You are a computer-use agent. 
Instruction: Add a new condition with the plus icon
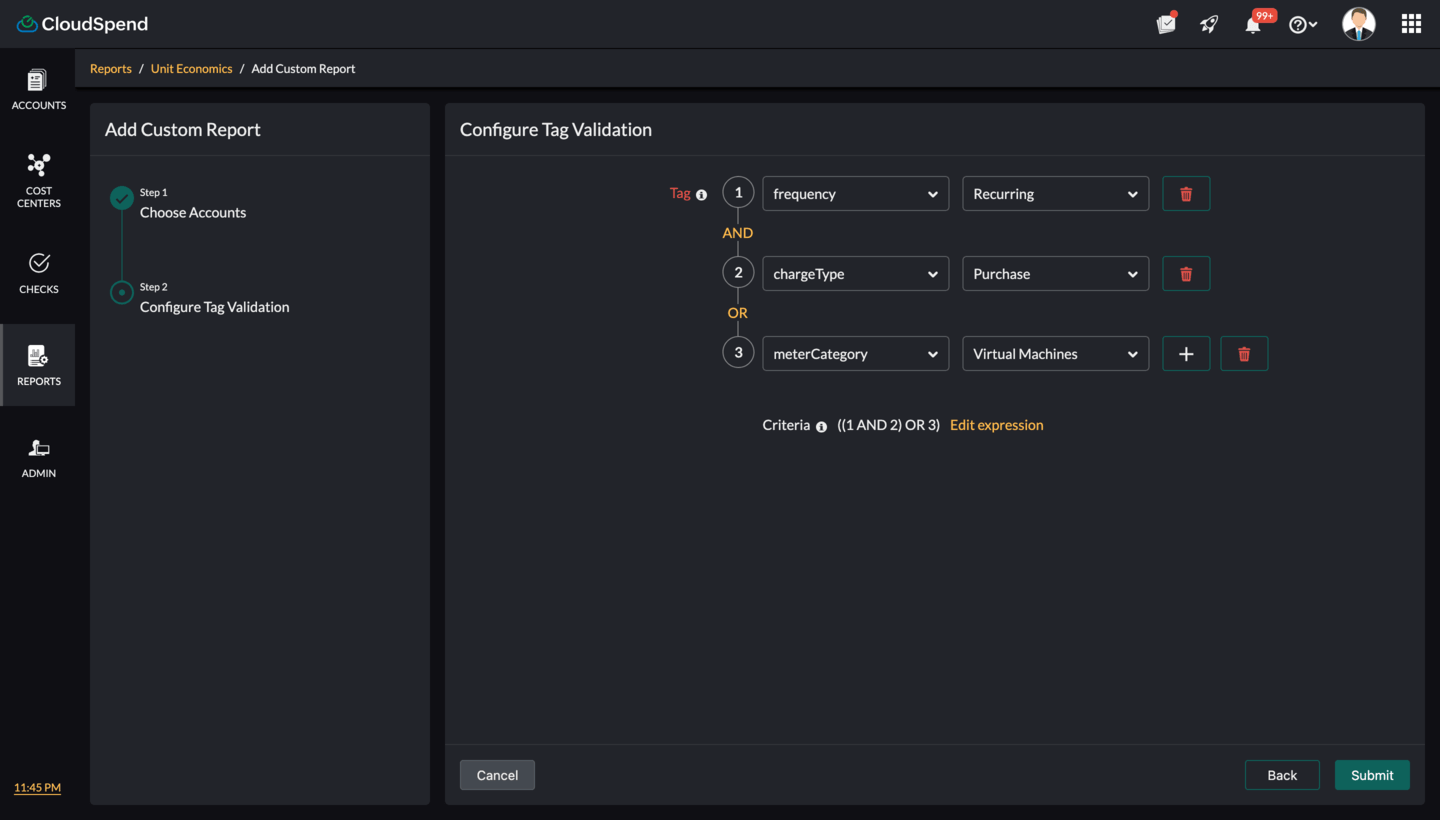tap(1185, 353)
